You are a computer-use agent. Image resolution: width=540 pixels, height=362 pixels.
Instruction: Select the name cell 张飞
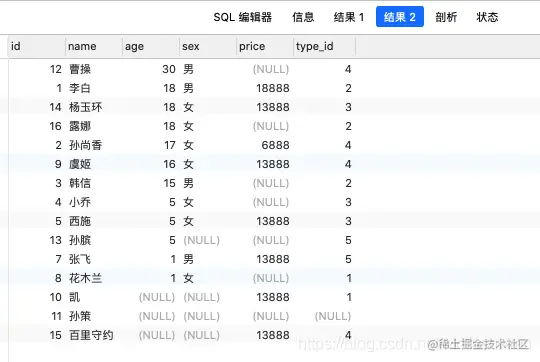(x=80, y=259)
